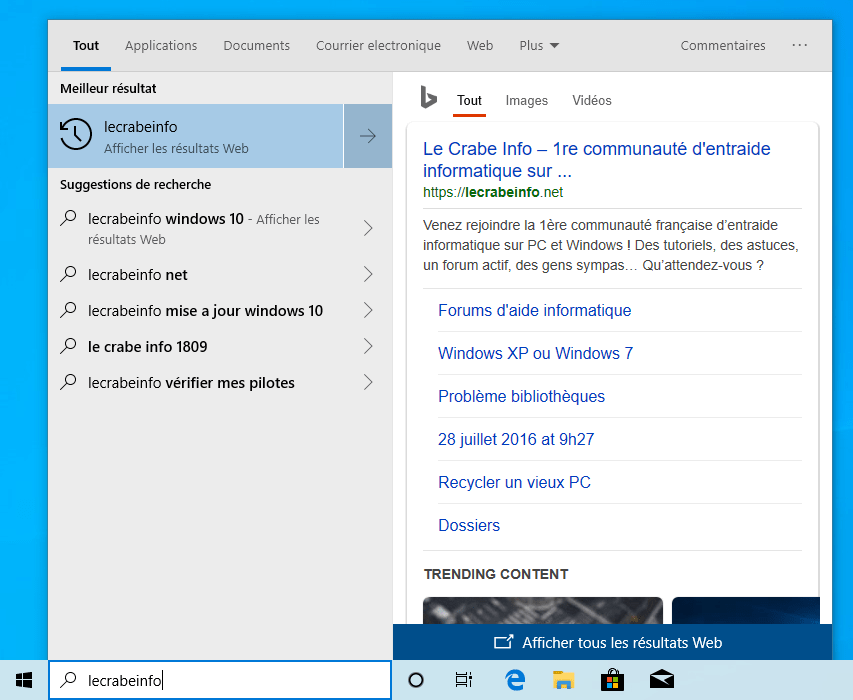This screenshot has height=700, width=853.
Task: Expand the lecrabeinfo windows 10 suggestion chevron
Action: point(368,228)
